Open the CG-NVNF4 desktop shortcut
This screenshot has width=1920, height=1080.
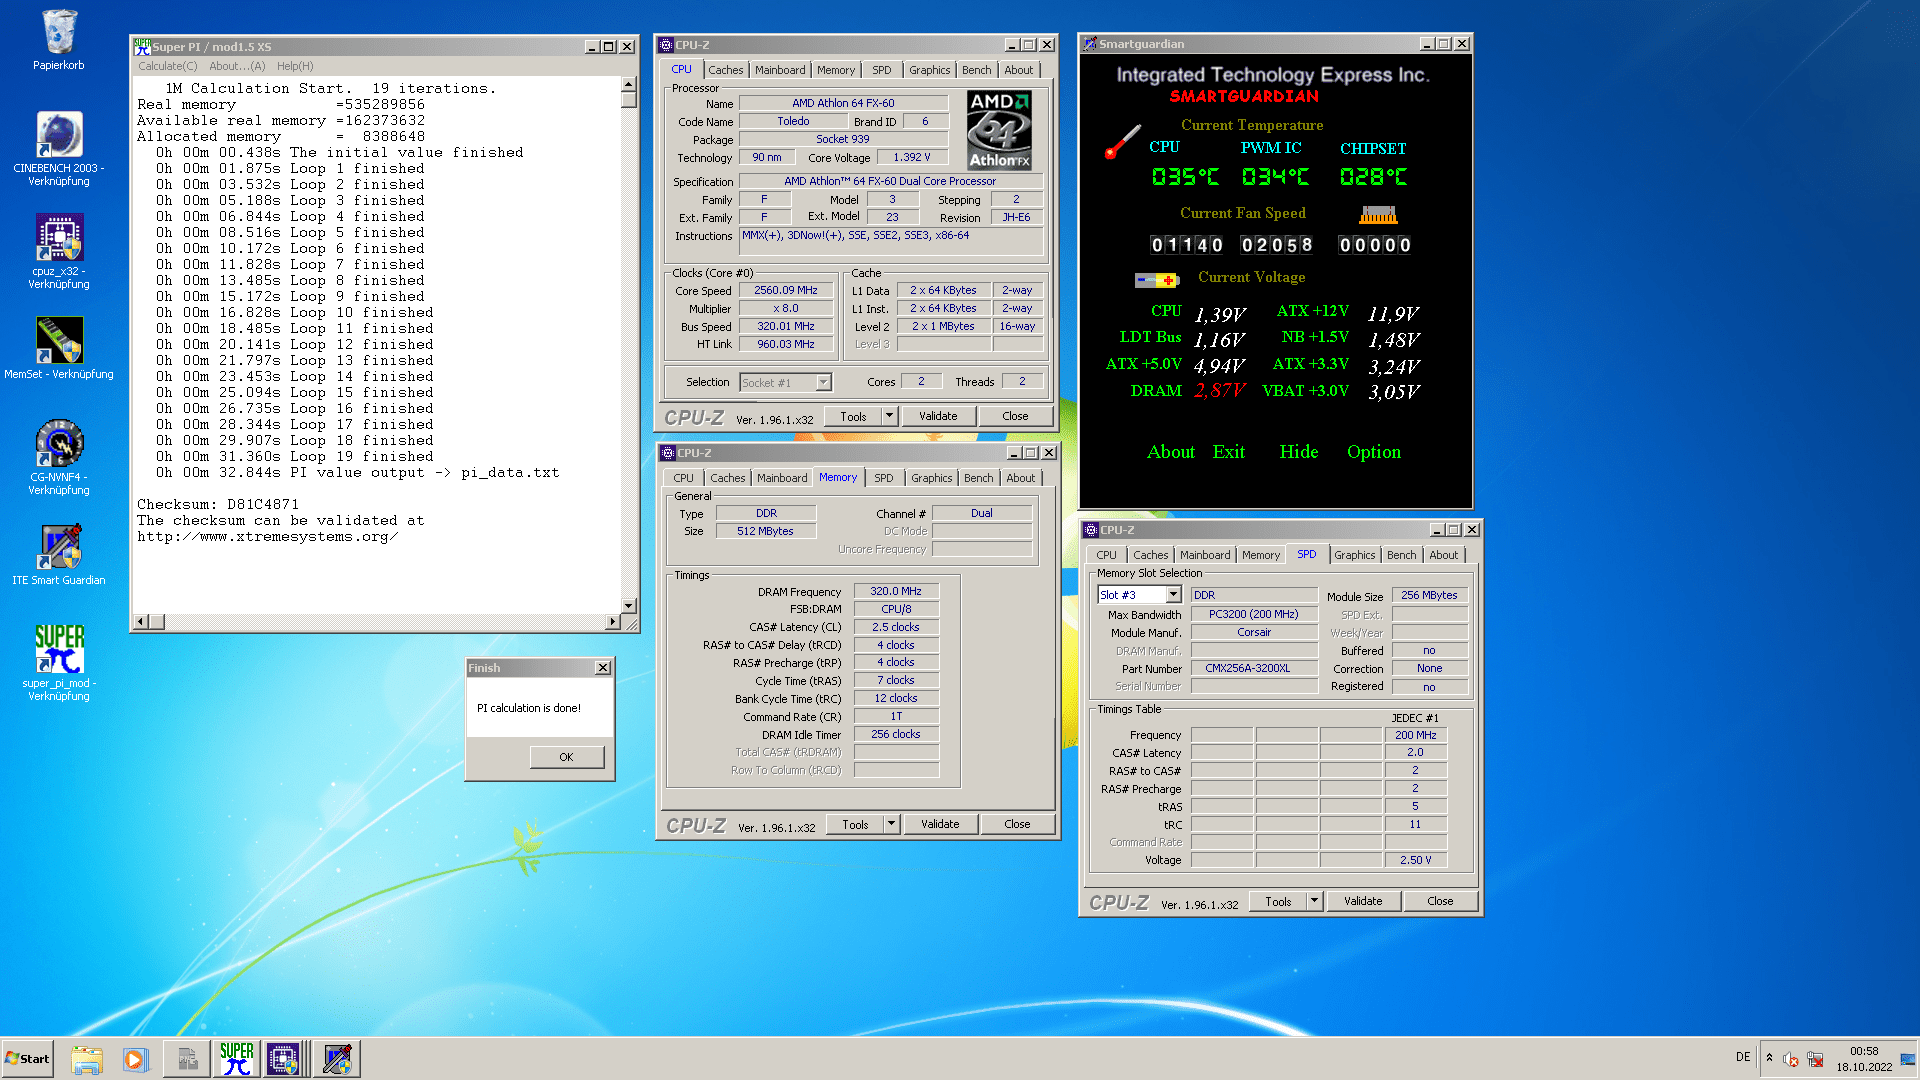coord(59,444)
